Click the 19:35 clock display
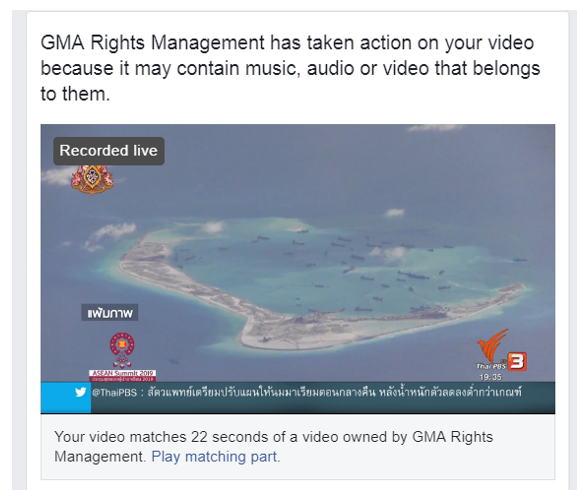577x490 pixels. click(x=490, y=377)
